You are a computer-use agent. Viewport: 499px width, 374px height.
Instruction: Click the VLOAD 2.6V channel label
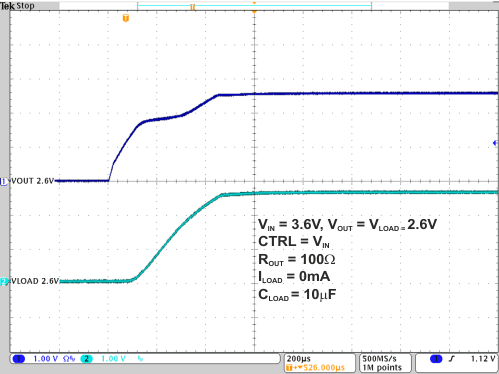(35, 281)
